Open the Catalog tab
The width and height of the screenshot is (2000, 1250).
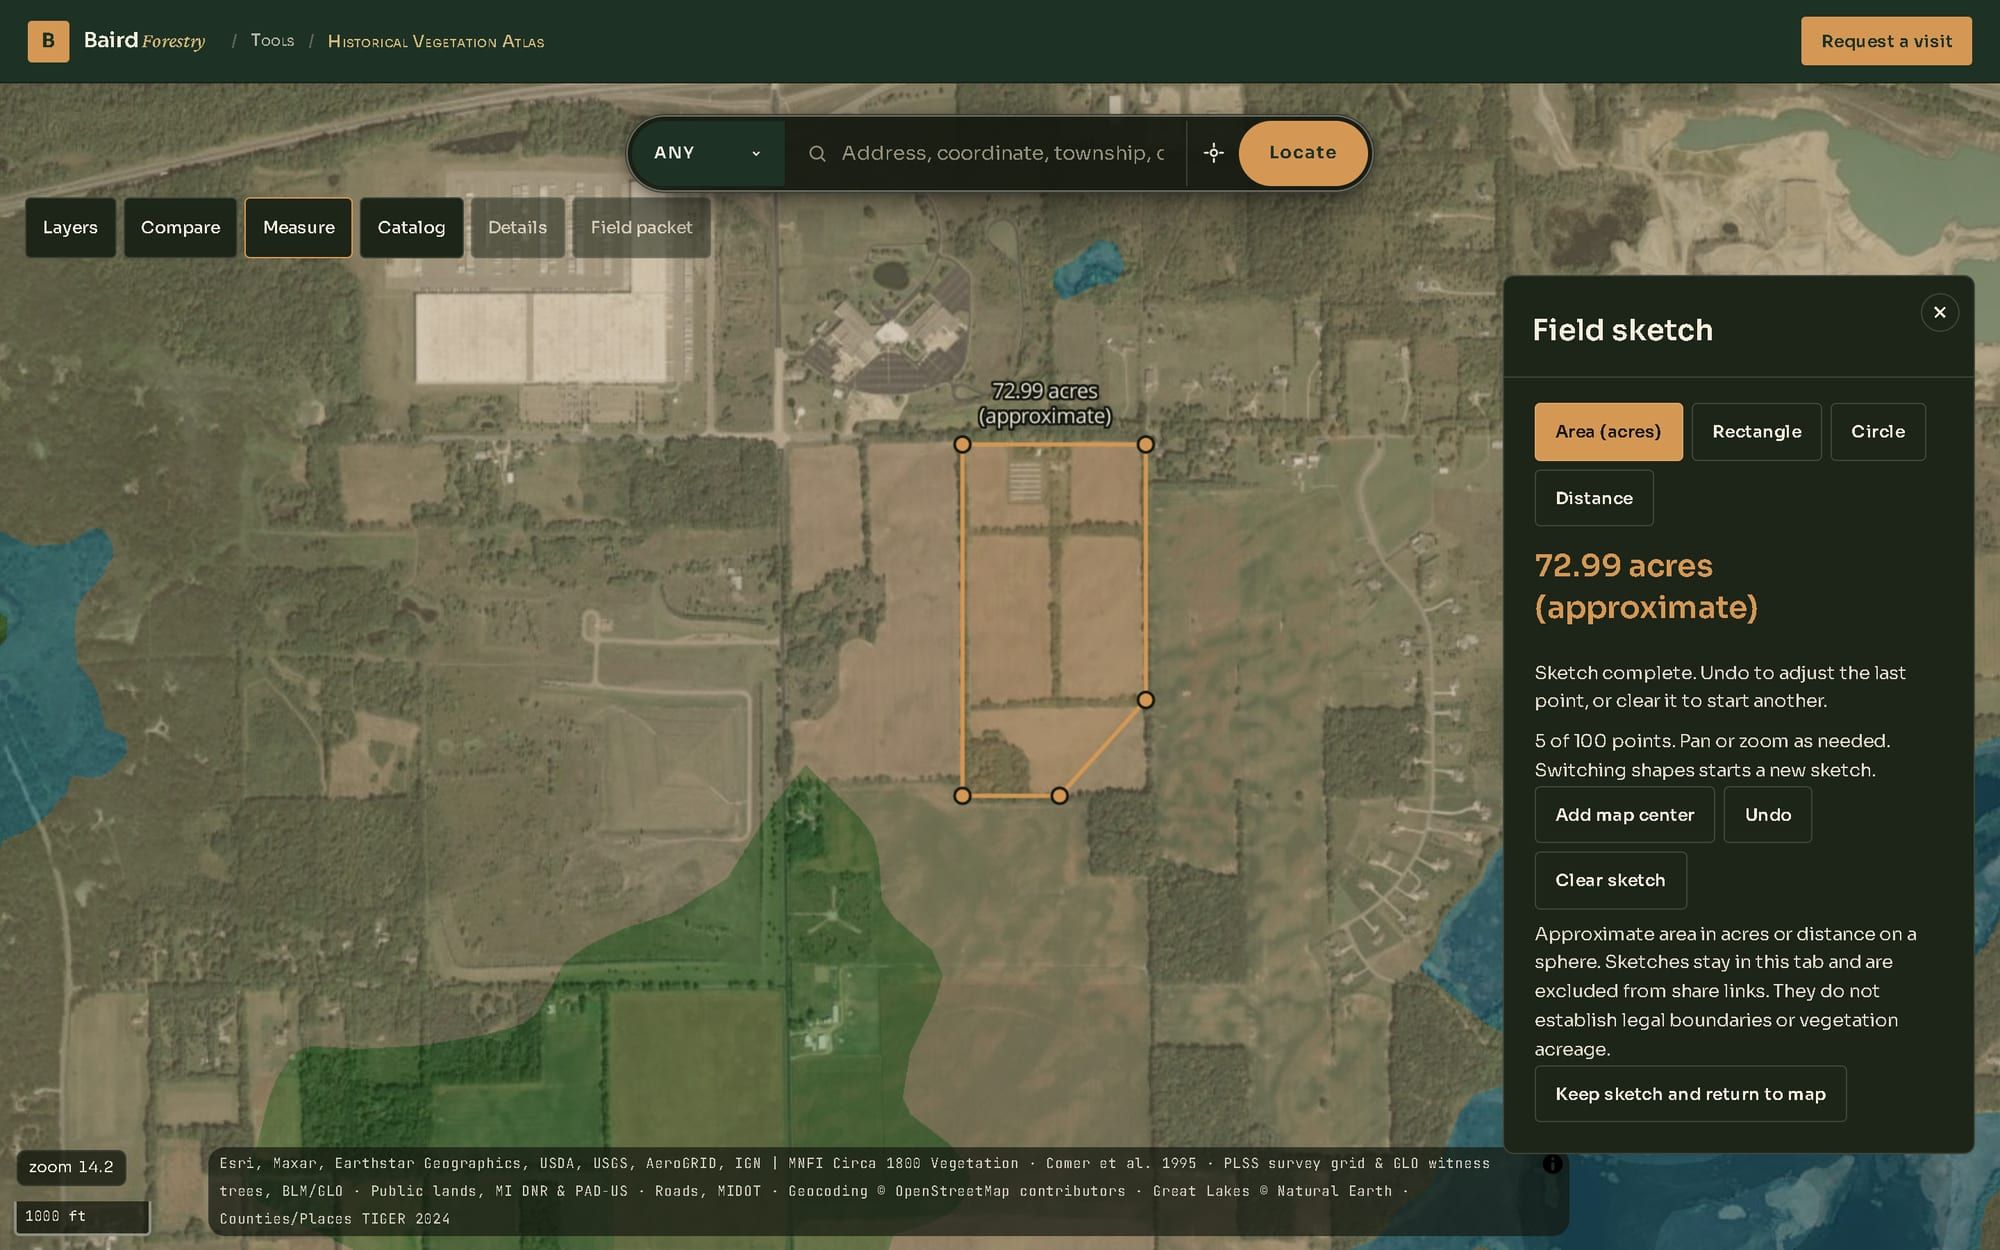(411, 228)
